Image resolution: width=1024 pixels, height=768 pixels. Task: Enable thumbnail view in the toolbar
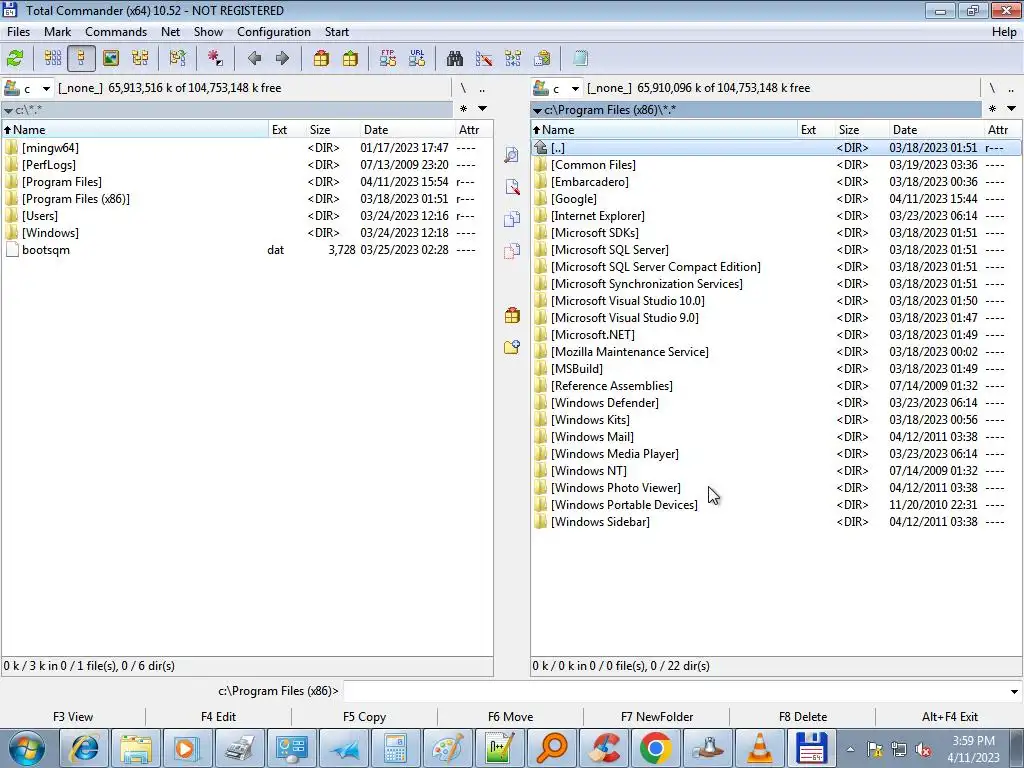[x=111, y=59]
